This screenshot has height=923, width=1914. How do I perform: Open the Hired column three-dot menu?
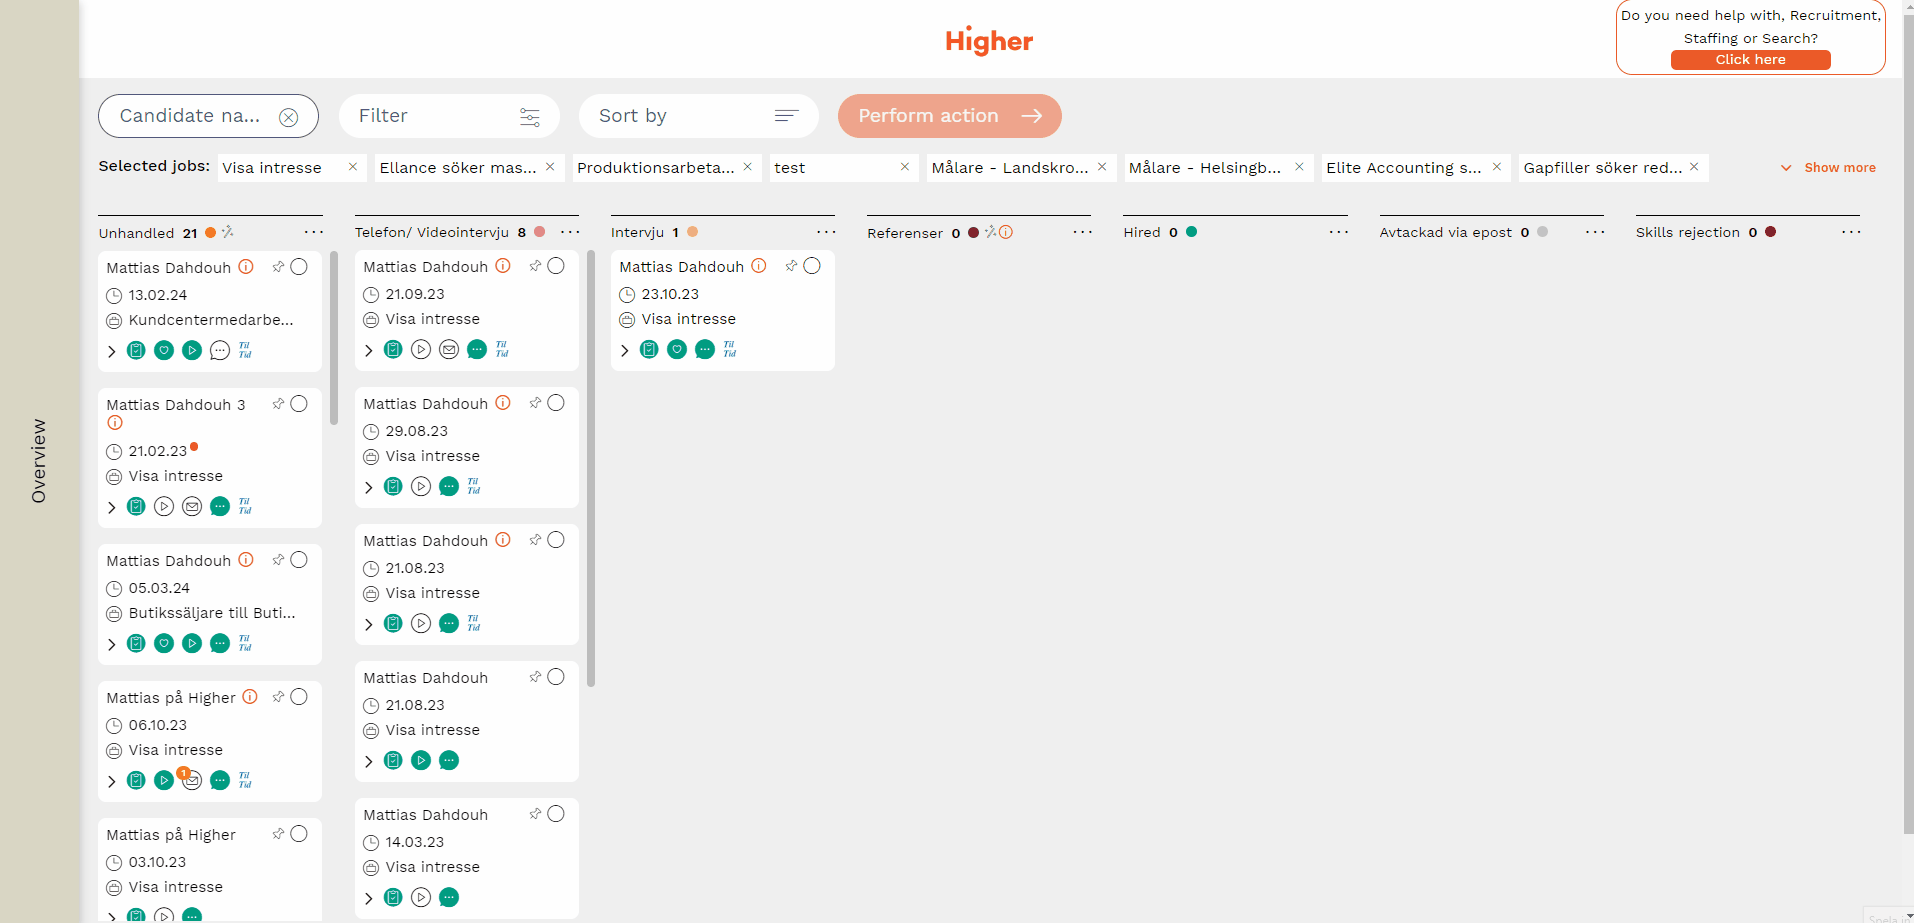1338,232
